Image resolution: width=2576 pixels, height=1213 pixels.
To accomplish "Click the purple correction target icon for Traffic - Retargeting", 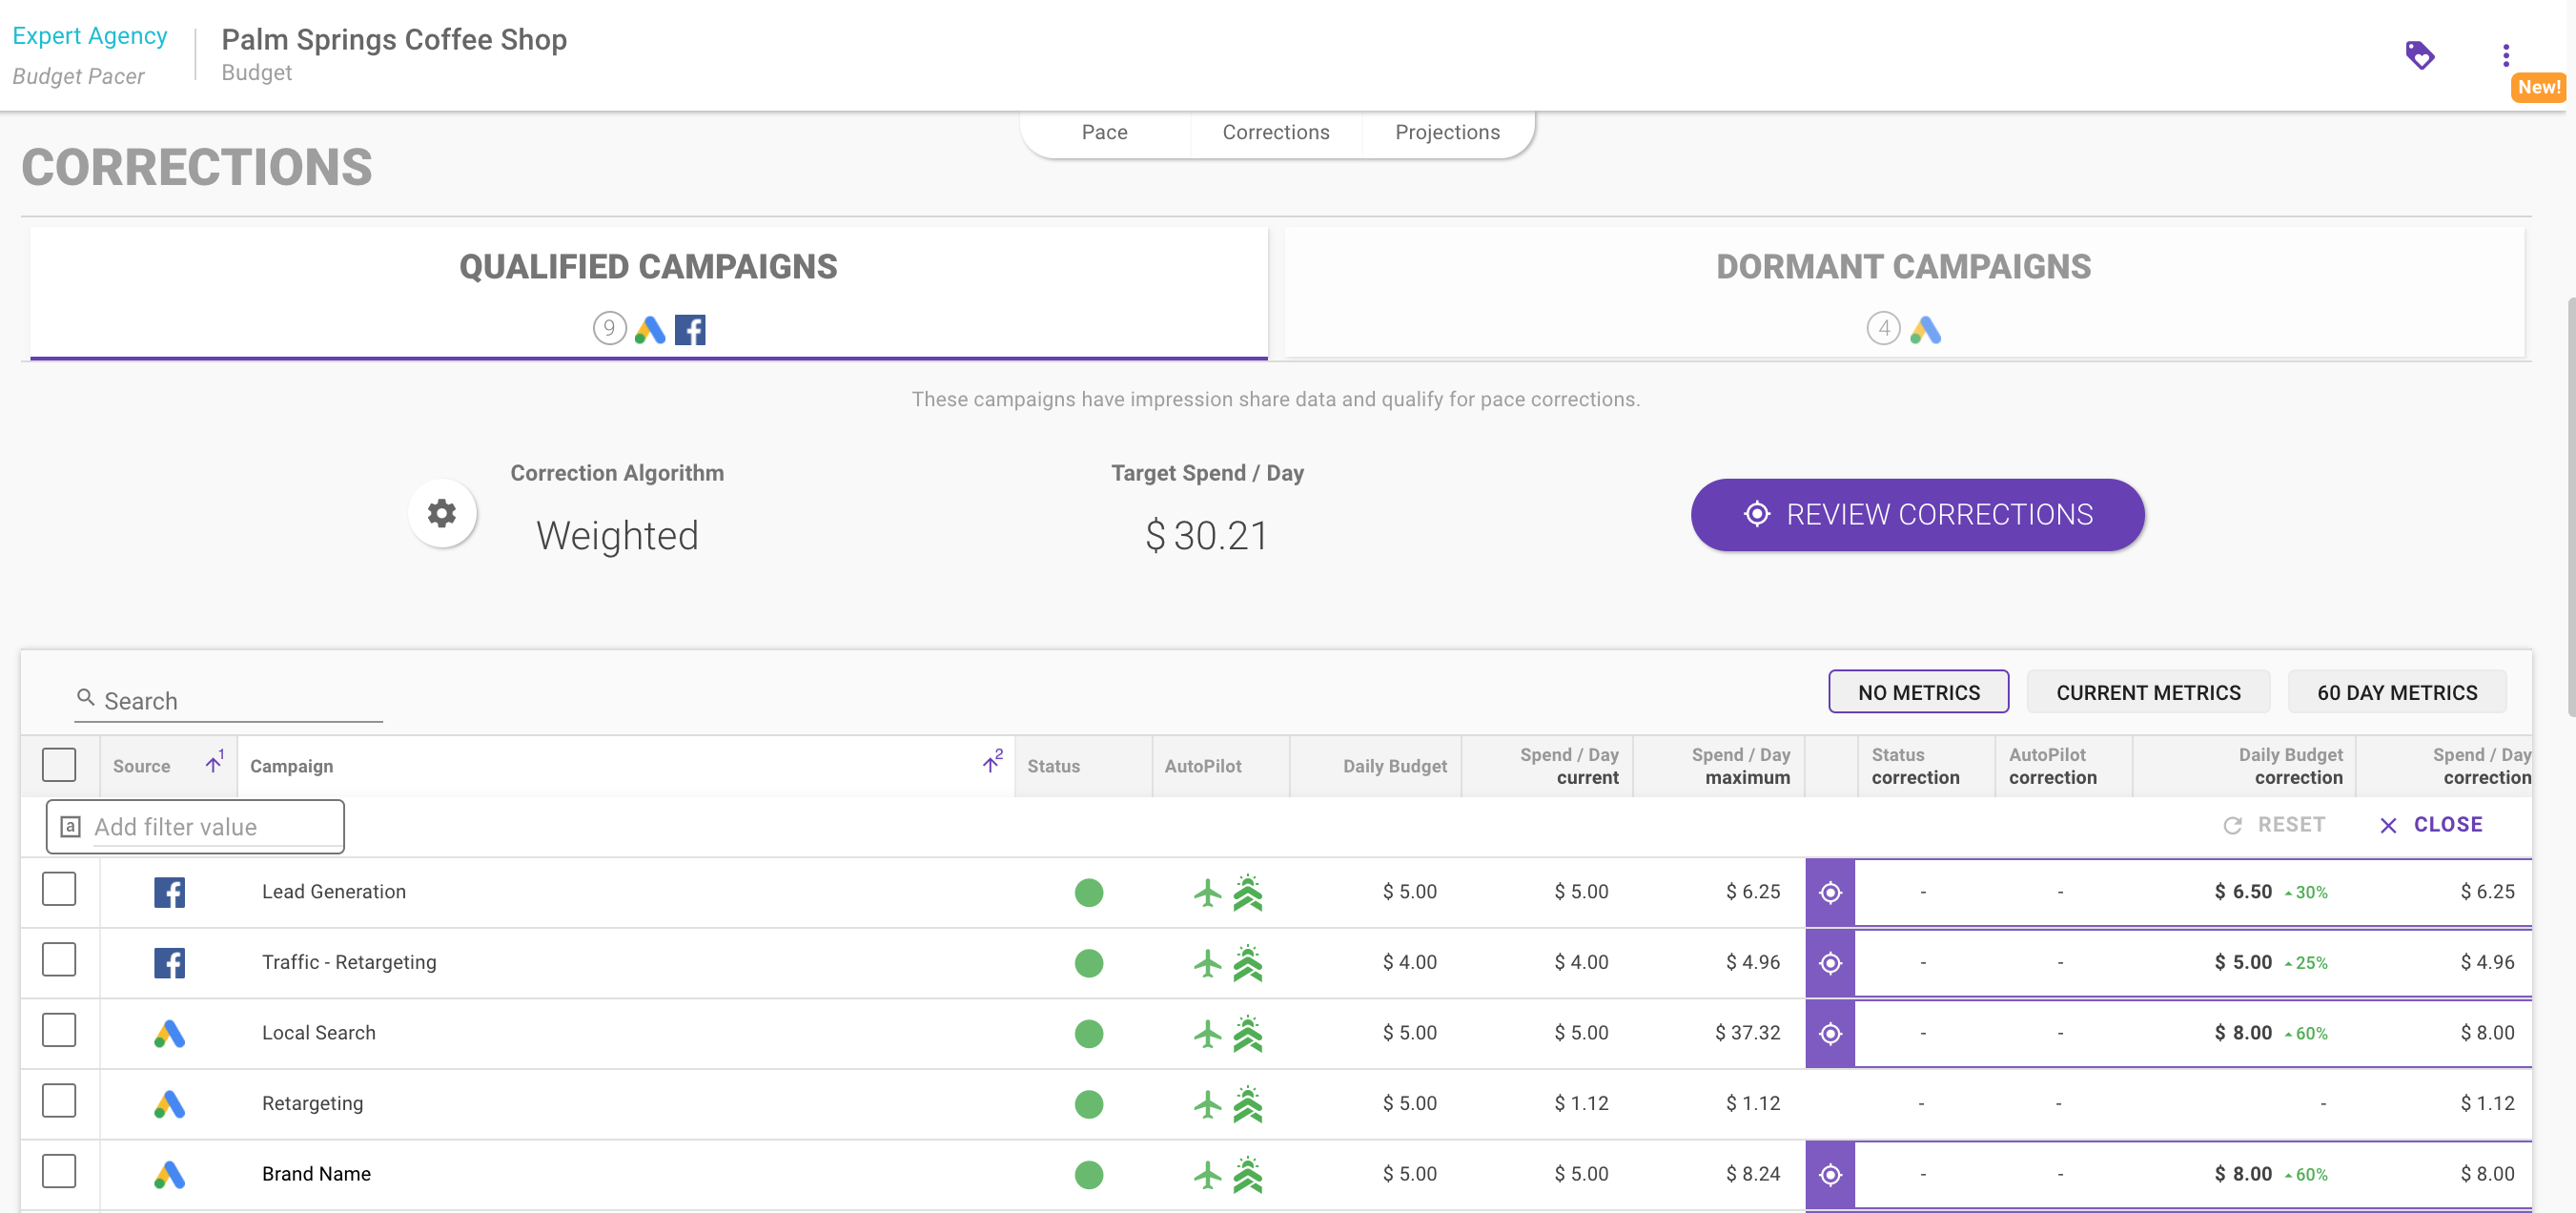I will (x=1830, y=963).
